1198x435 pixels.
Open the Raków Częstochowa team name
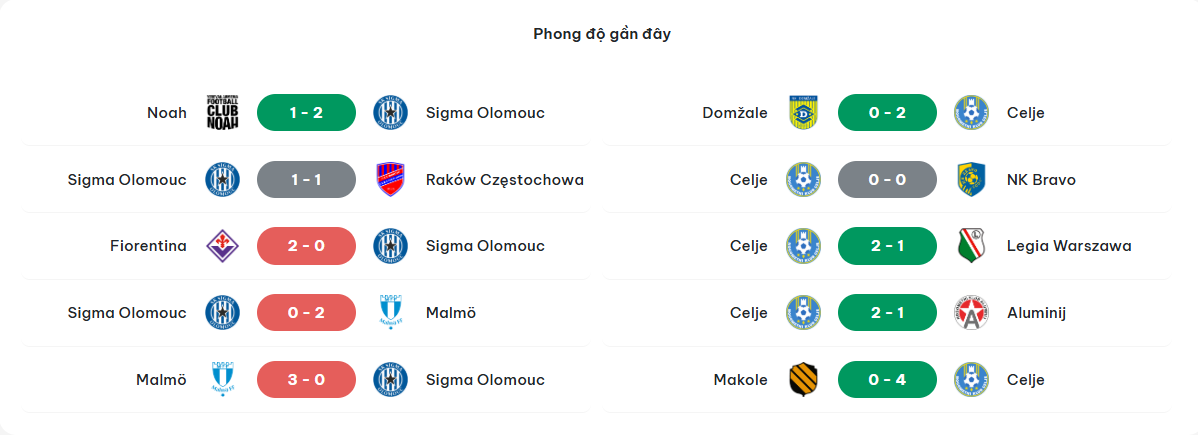504,180
